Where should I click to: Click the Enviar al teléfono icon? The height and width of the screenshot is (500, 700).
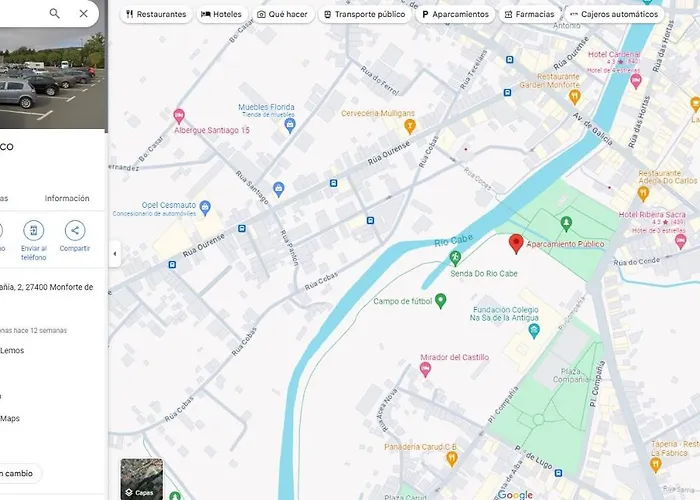tap(33, 231)
